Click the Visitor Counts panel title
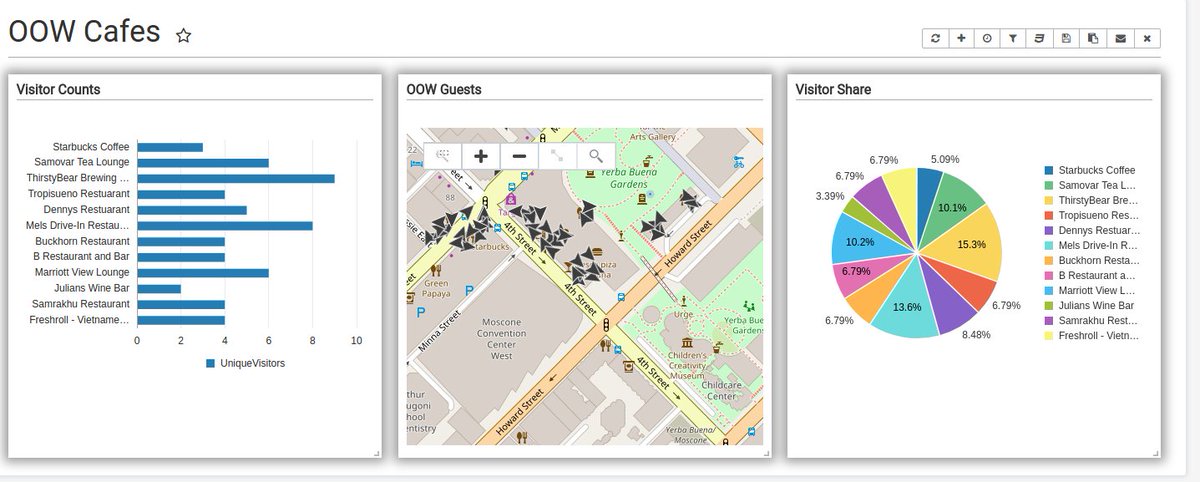 pos(58,89)
